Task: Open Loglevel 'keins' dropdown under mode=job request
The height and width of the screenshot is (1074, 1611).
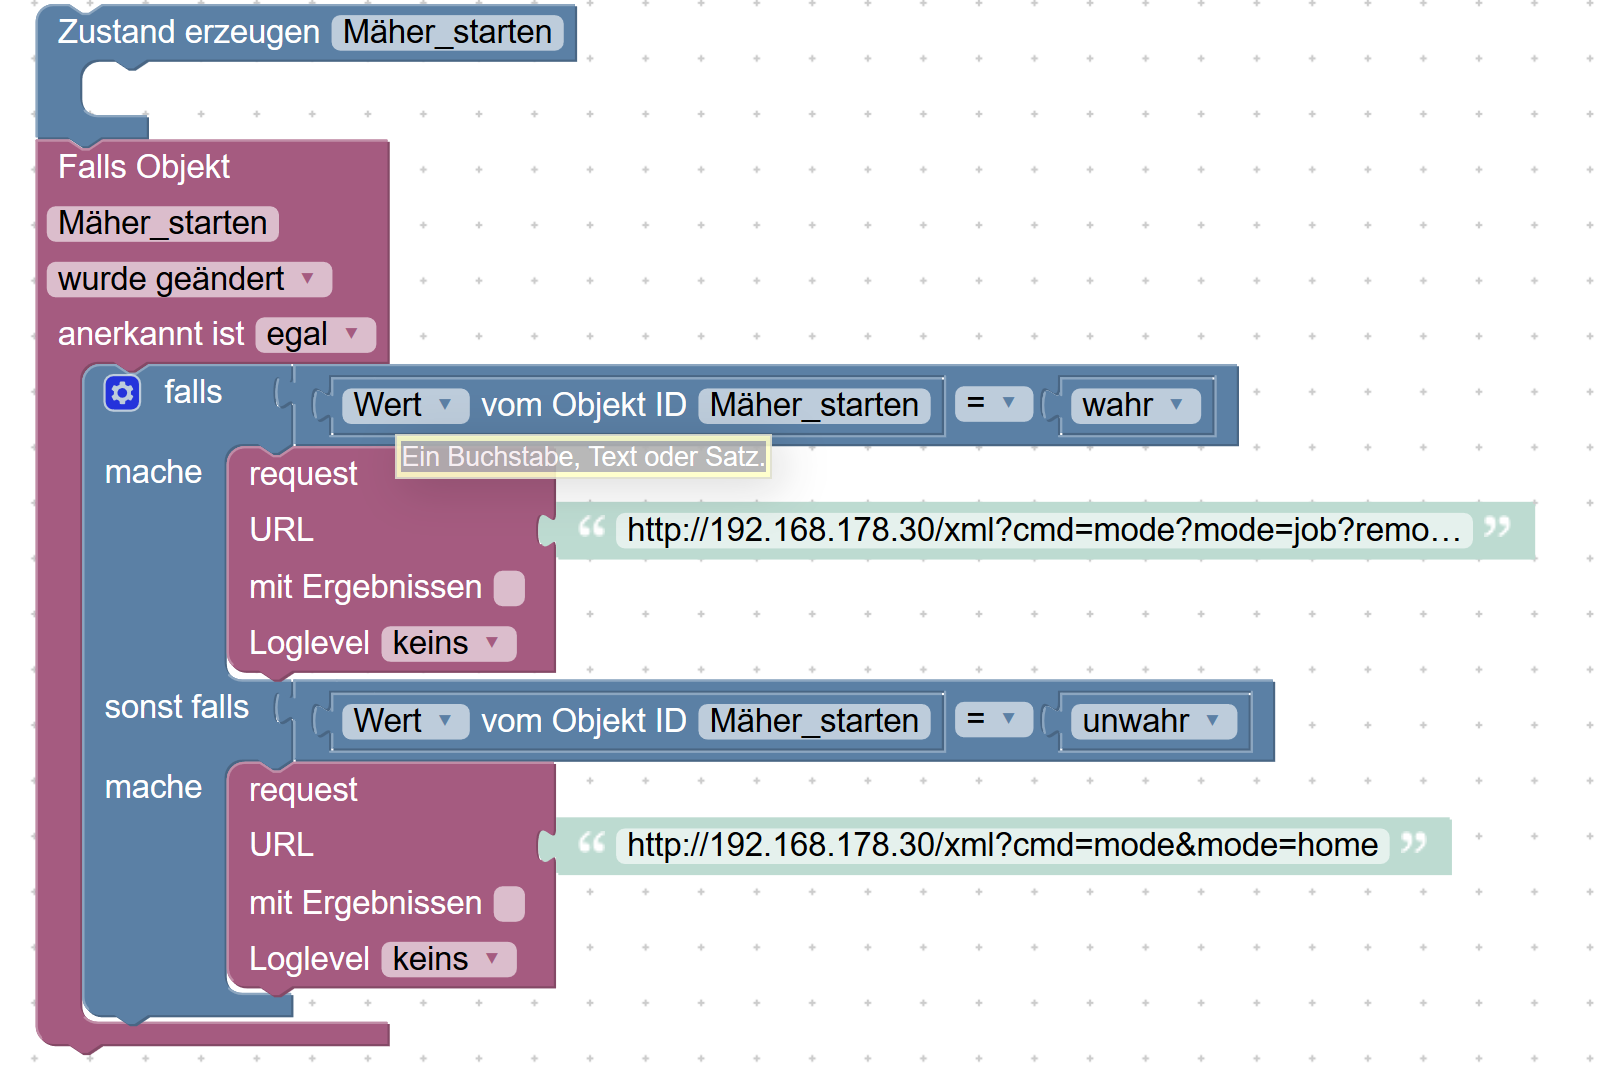Action: pyautogui.click(x=447, y=643)
